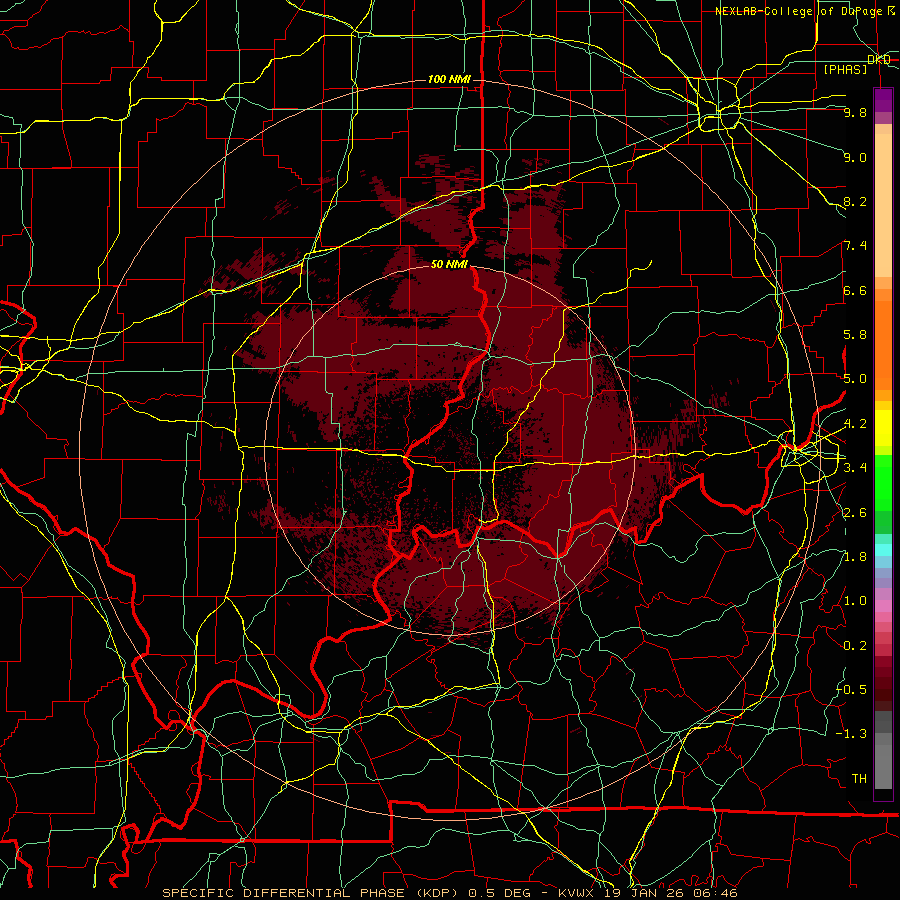Click the 8.2 legend value
This screenshot has width=900, height=900.
[x=855, y=201]
